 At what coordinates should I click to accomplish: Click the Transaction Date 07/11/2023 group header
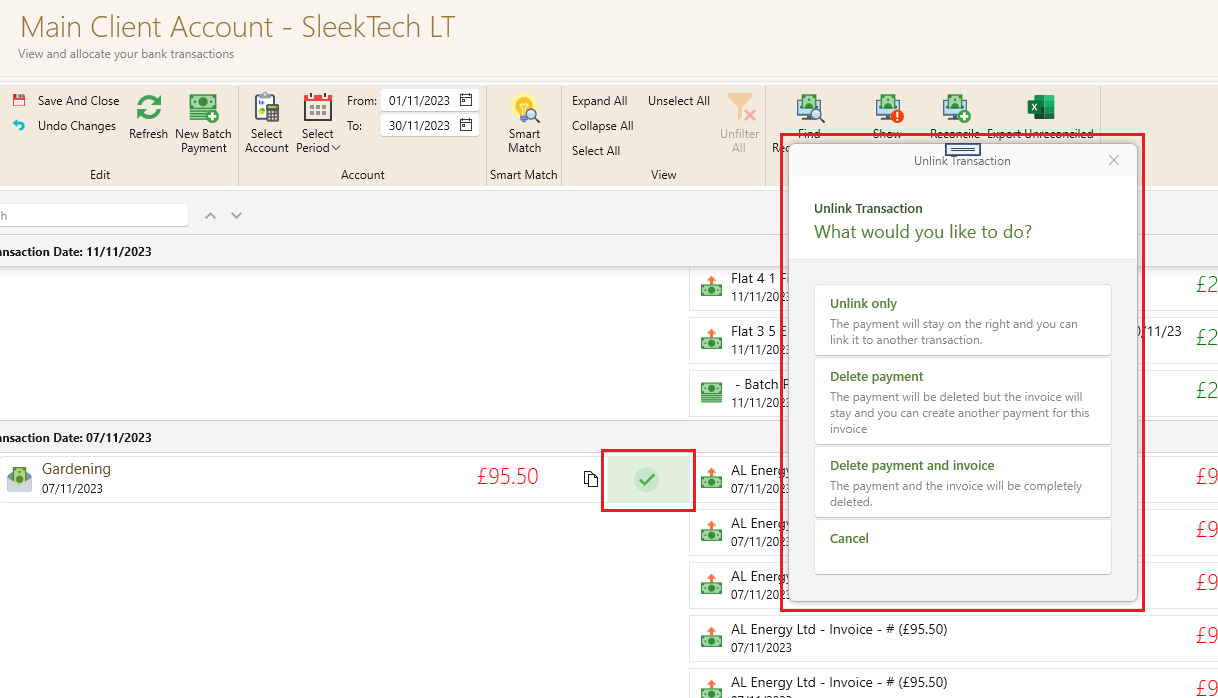[609, 437]
